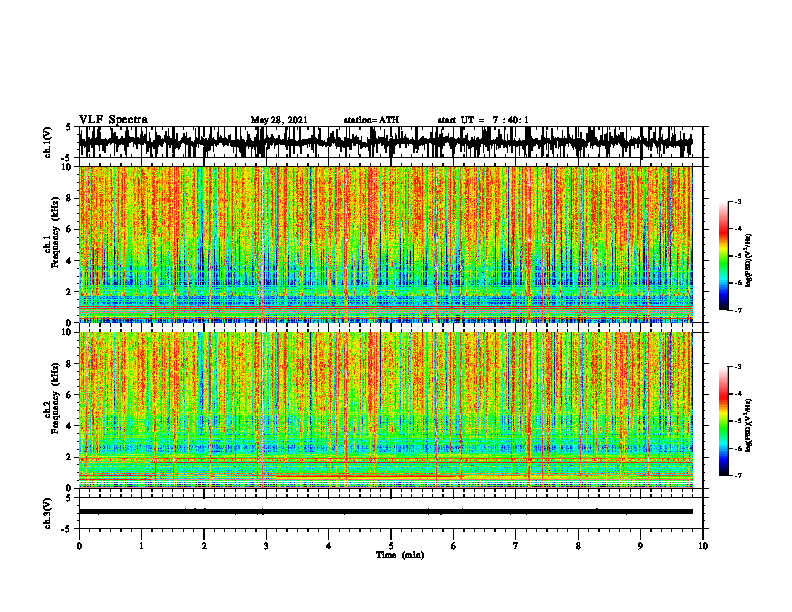The image size is (792, 612).
Task: Click inside the ch.1 spectrogram plot
Action: (385, 244)
